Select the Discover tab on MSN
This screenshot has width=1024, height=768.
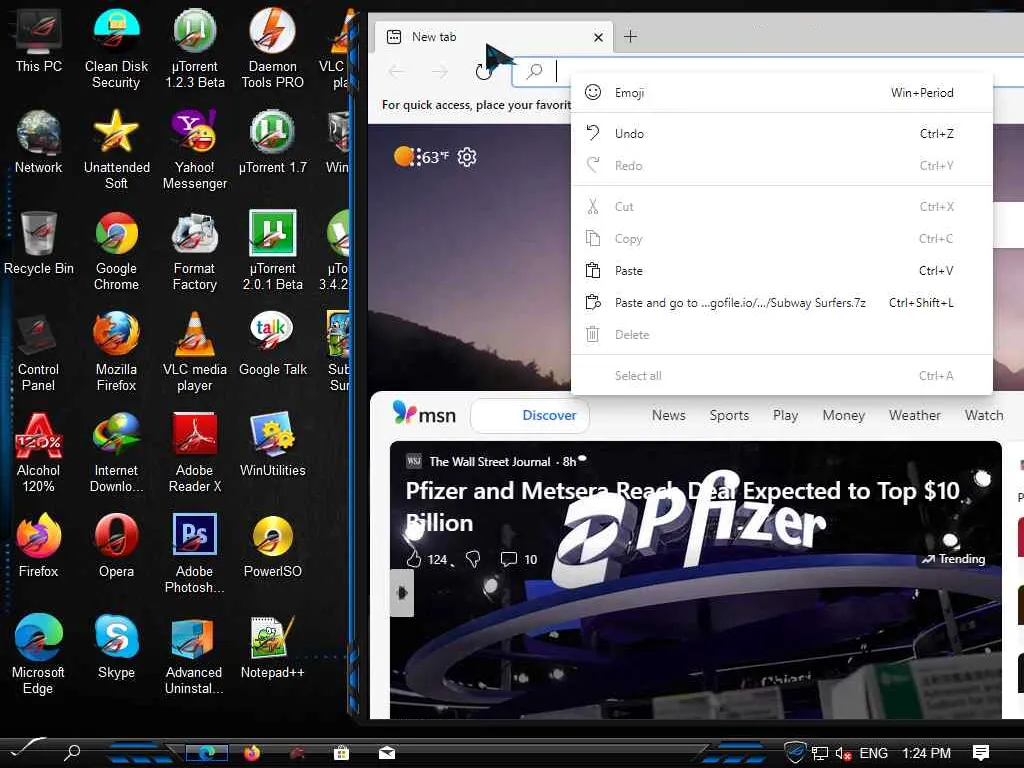pyautogui.click(x=530, y=415)
